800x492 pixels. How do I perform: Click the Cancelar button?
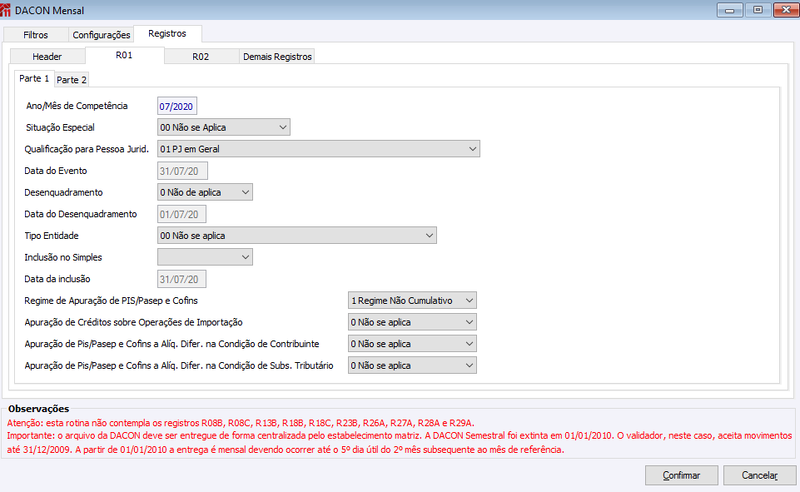[x=760, y=475]
